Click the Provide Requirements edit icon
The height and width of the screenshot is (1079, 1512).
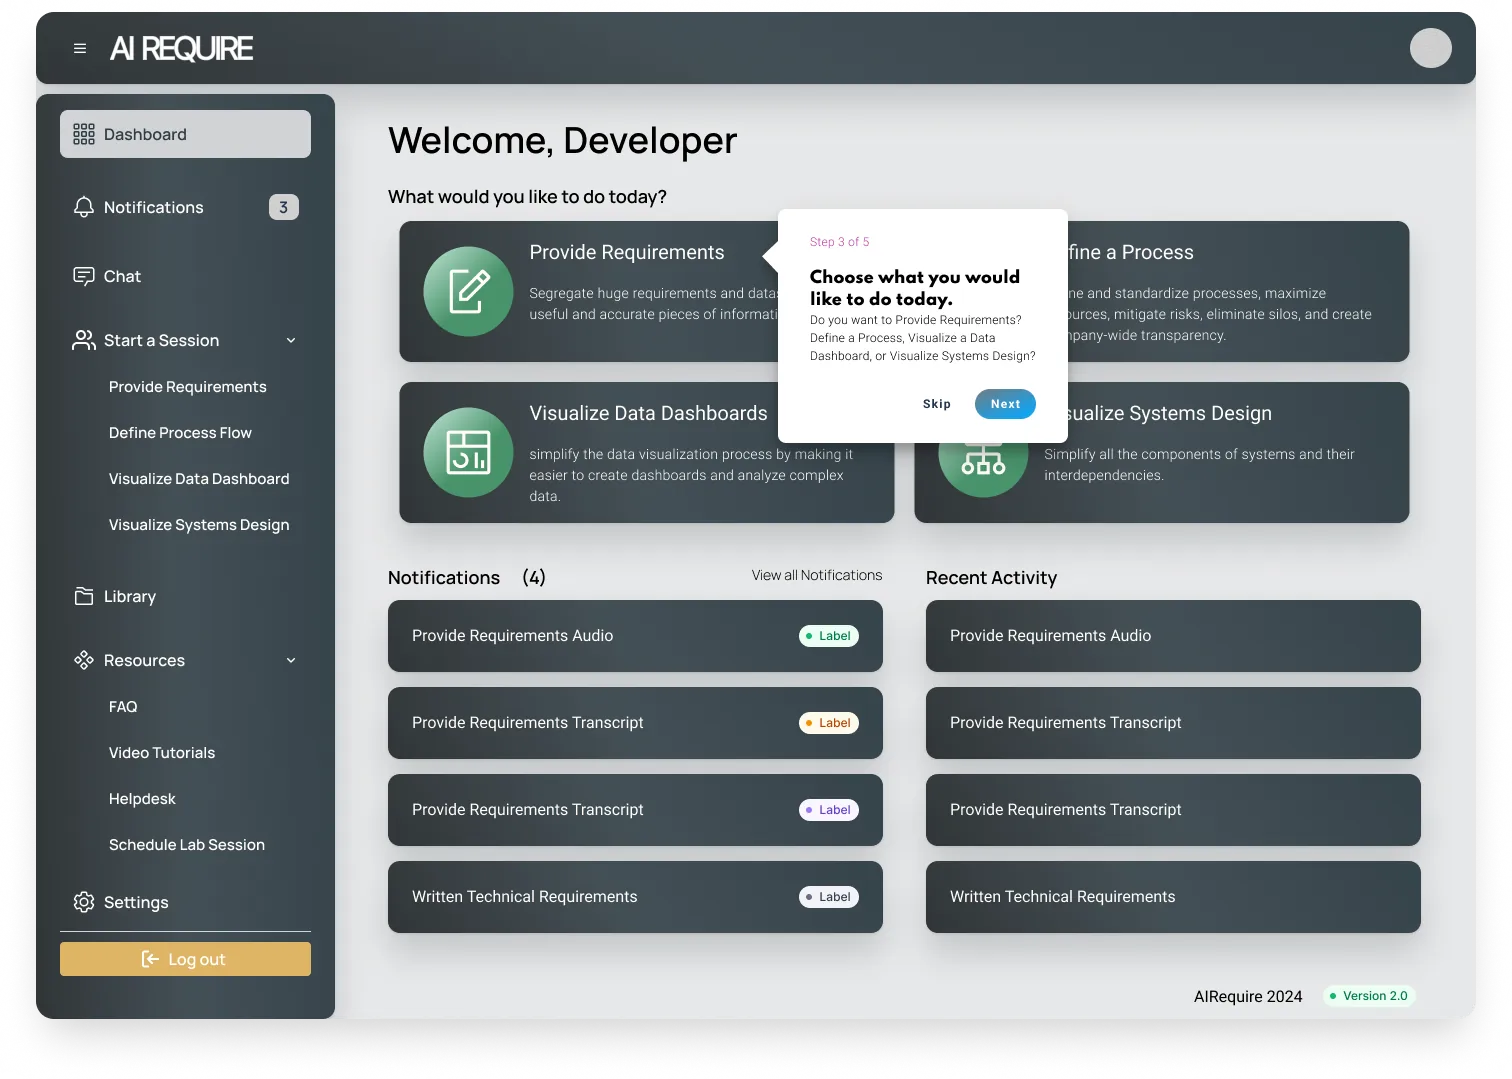tap(468, 291)
